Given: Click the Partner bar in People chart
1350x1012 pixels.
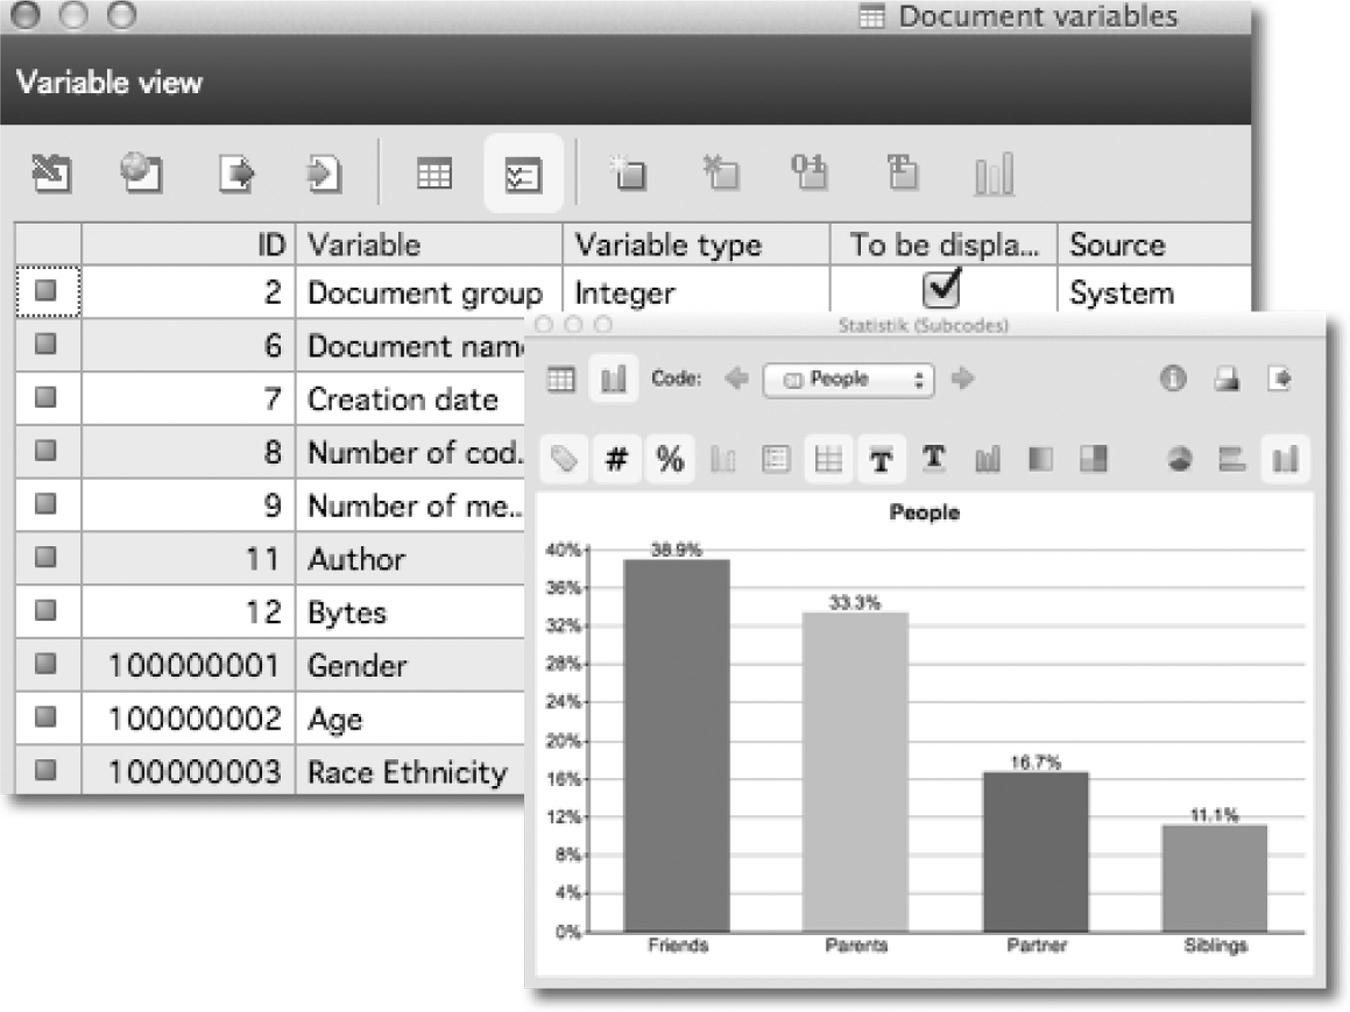Looking at the screenshot, I should 1036,852.
